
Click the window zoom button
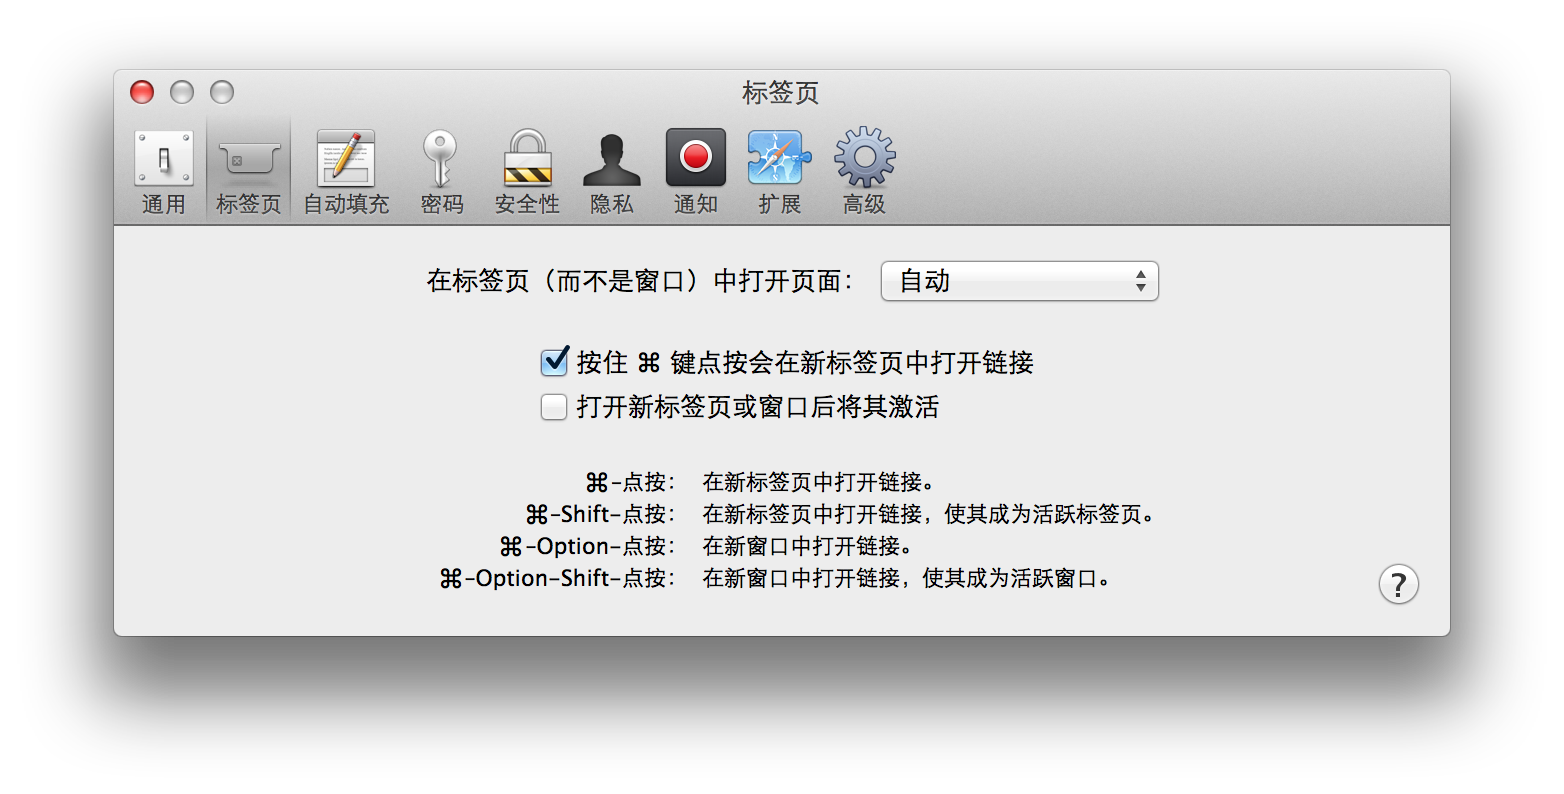tap(222, 92)
